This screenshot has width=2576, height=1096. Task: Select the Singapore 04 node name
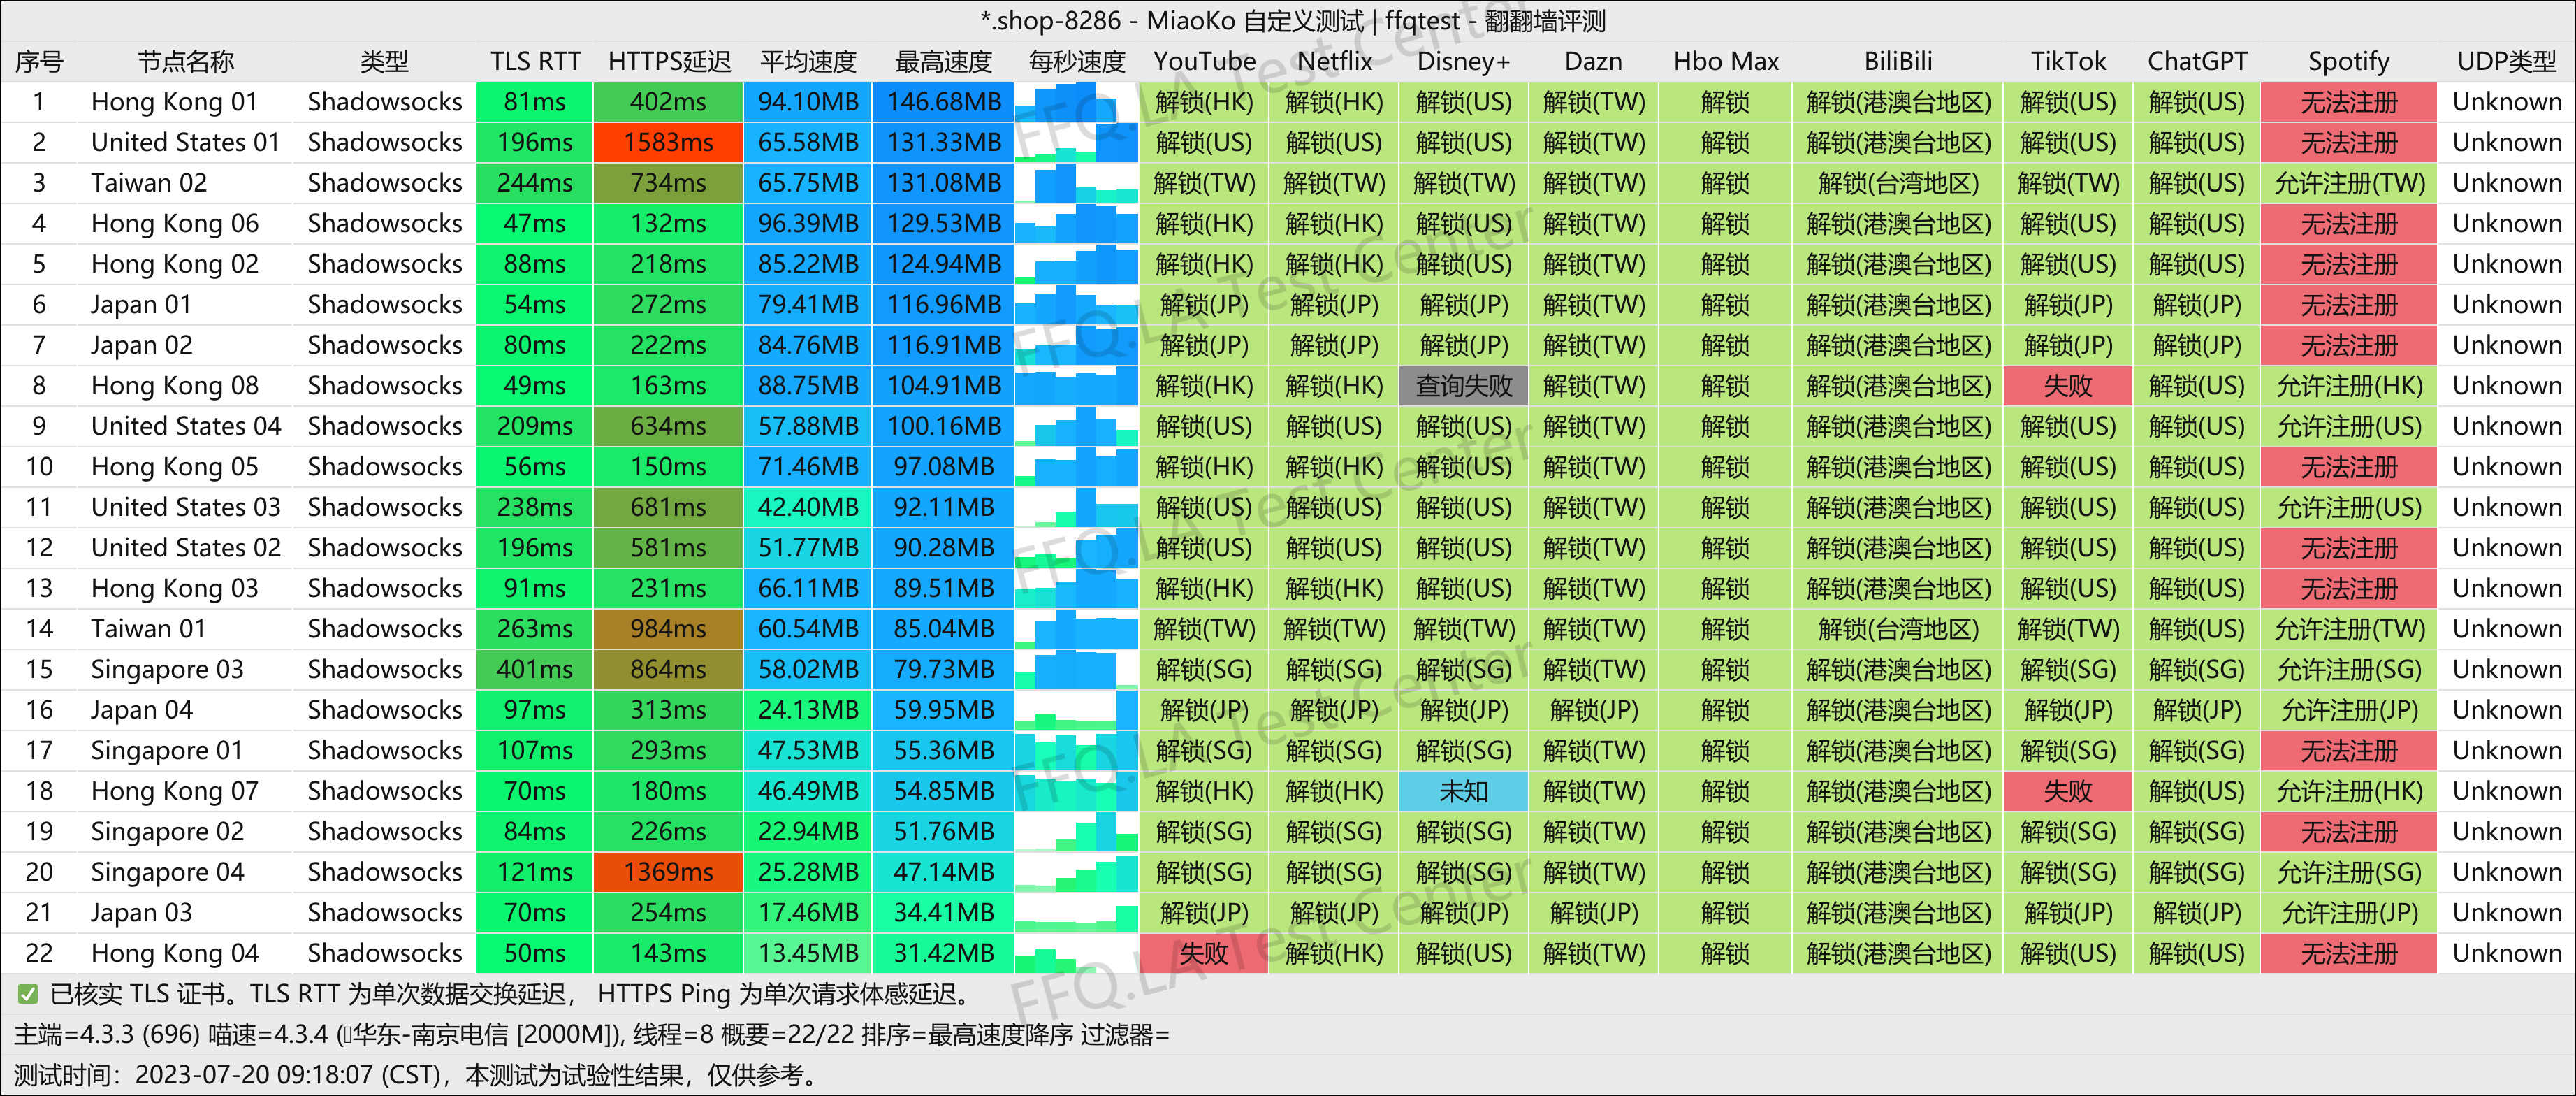pos(167,871)
